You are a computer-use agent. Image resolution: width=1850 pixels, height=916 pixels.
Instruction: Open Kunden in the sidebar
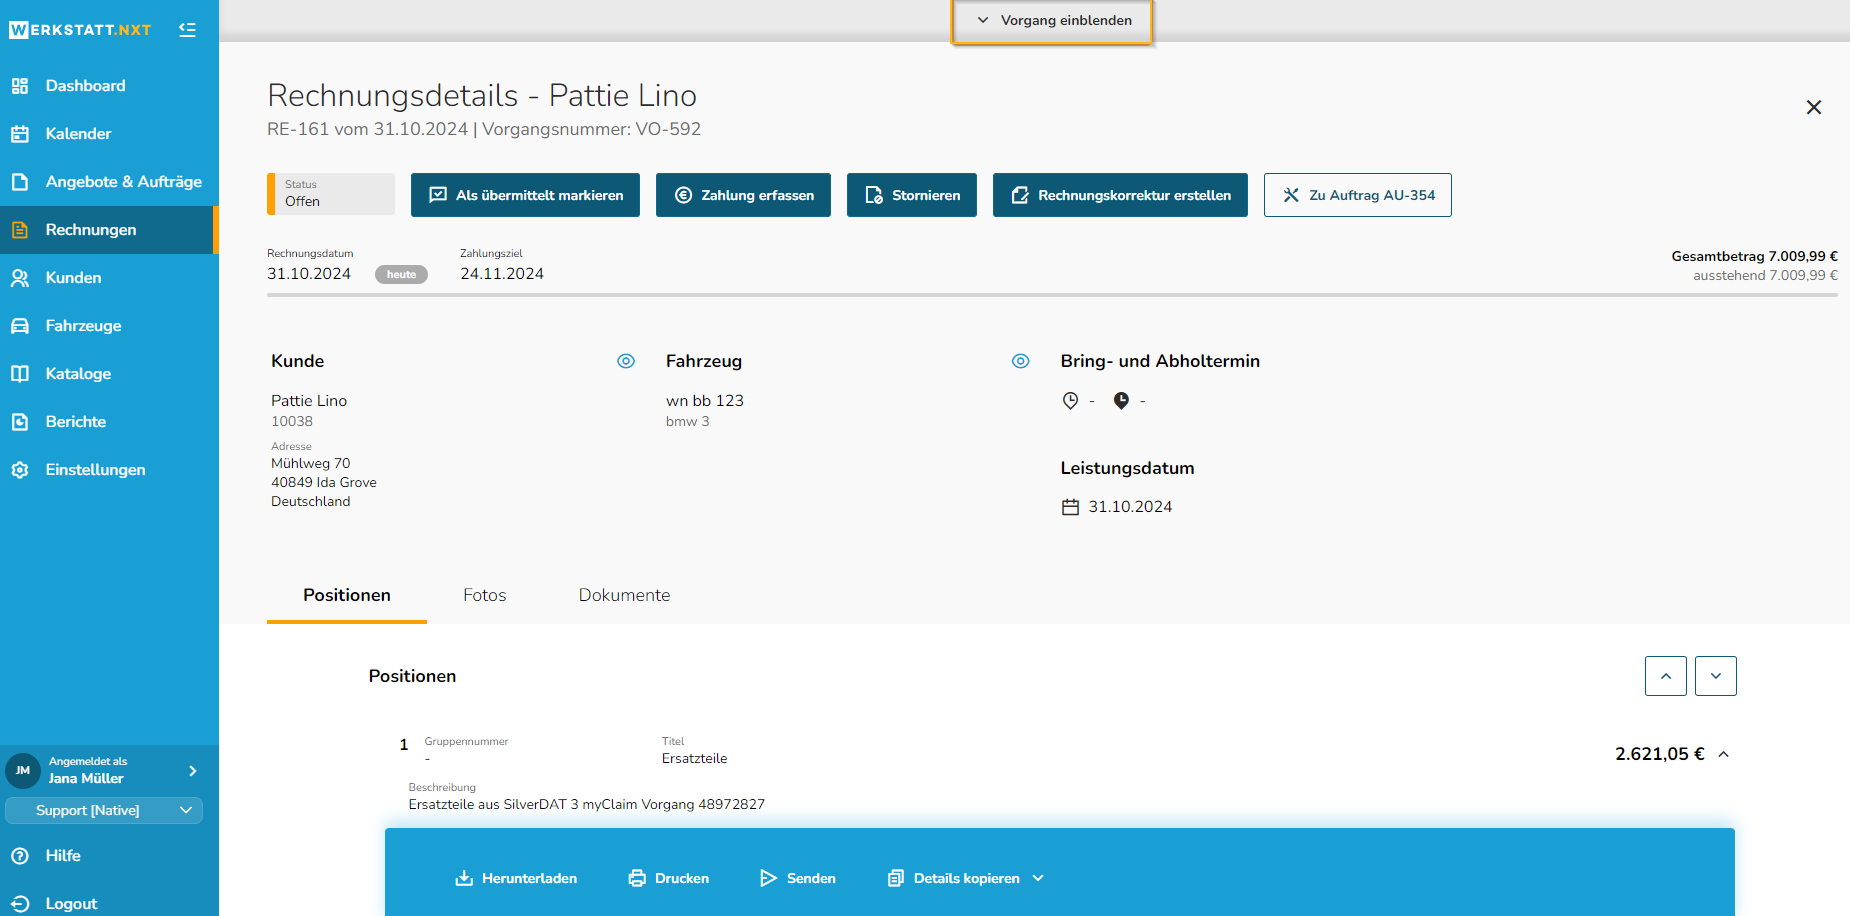tap(109, 278)
